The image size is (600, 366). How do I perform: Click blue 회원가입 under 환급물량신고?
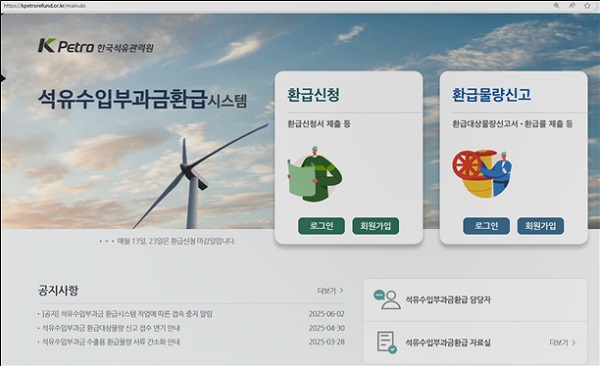540,226
